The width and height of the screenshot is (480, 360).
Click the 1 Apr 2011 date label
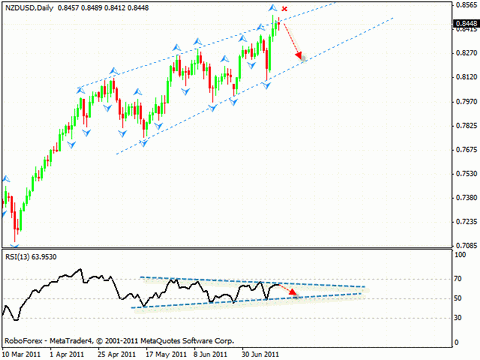tap(67, 354)
